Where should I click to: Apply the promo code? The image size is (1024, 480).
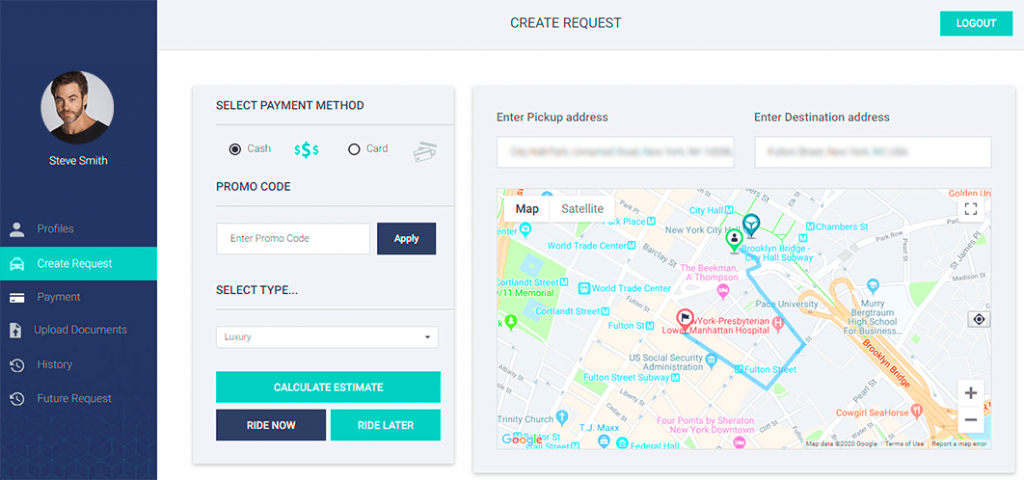tap(406, 239)
